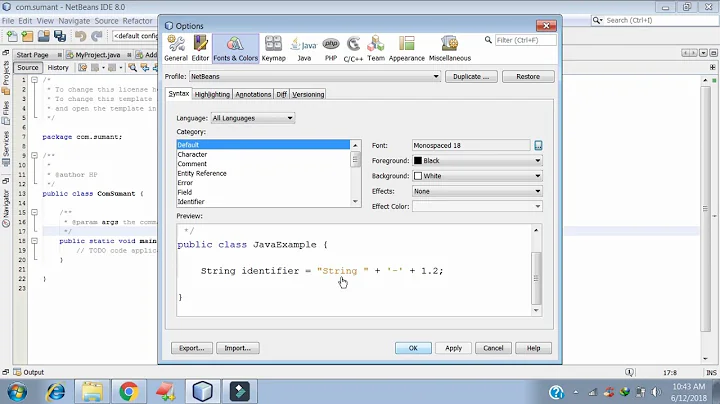Click the Restore button
Viewport: 720px width, 404px height.
(528, 77)
